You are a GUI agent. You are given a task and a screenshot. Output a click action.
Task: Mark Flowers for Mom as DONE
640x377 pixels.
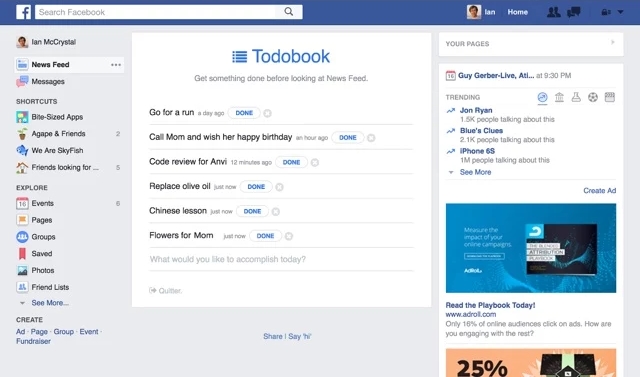[x=265, y=236]
